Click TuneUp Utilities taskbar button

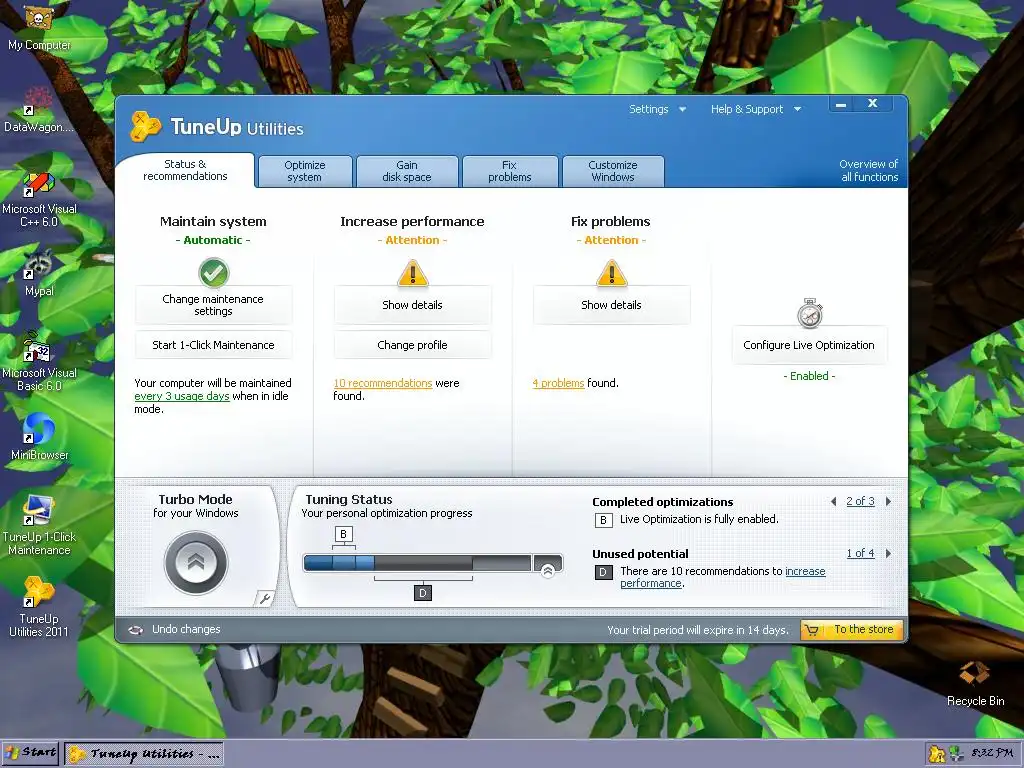pos(144,754)
